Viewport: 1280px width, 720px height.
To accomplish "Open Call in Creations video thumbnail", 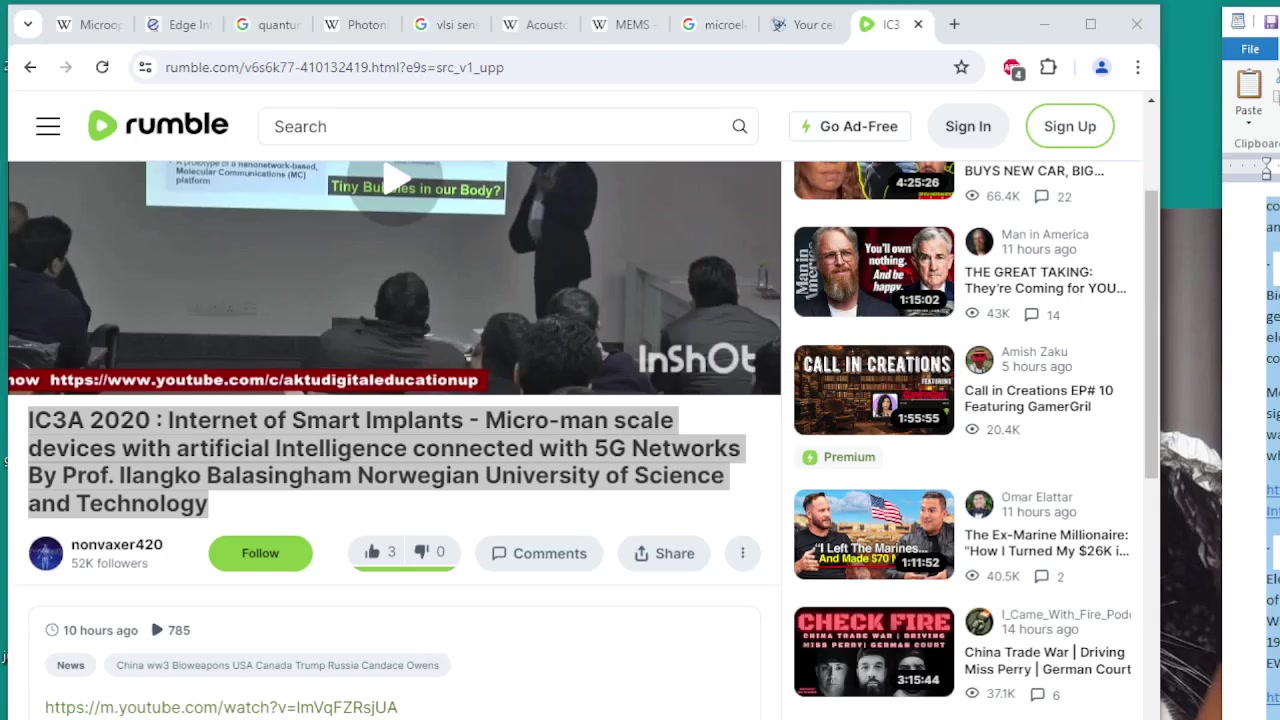I will [874, 390].
